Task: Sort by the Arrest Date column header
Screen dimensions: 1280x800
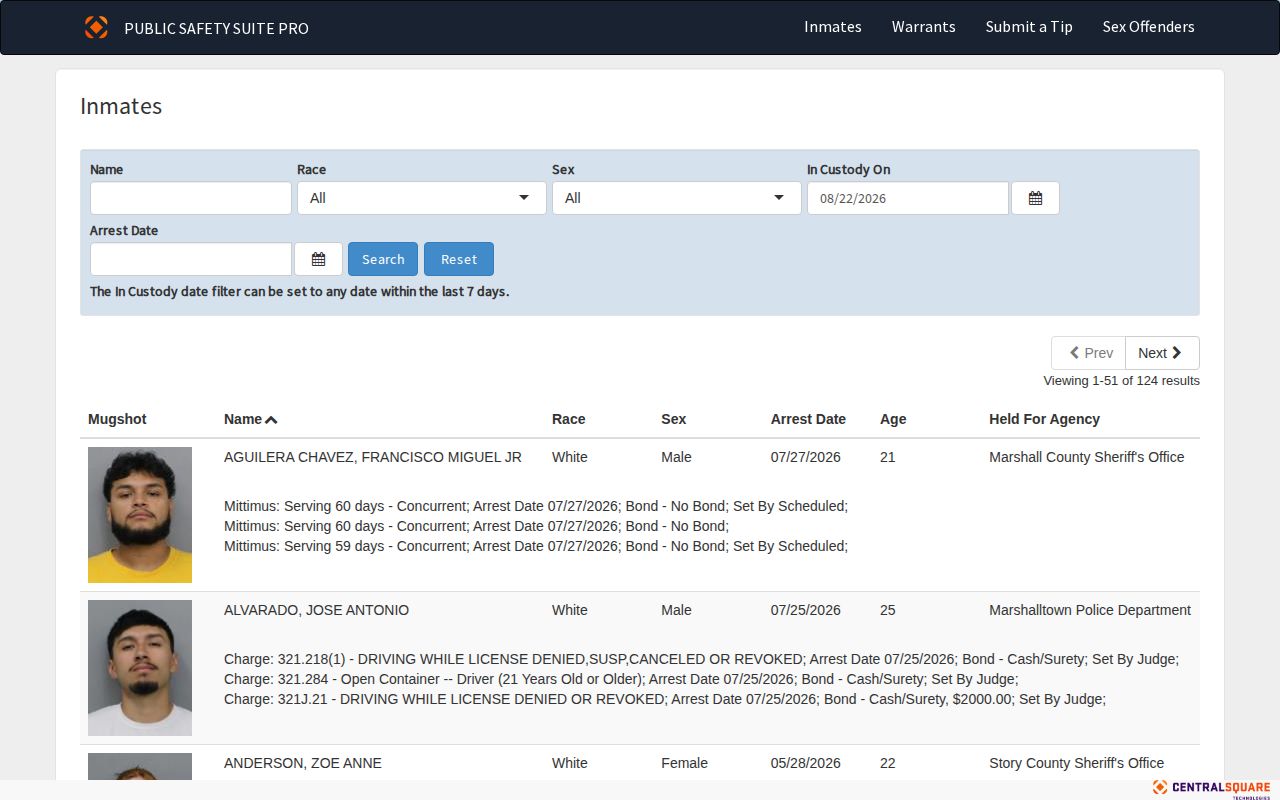Action: pos(808,419)
